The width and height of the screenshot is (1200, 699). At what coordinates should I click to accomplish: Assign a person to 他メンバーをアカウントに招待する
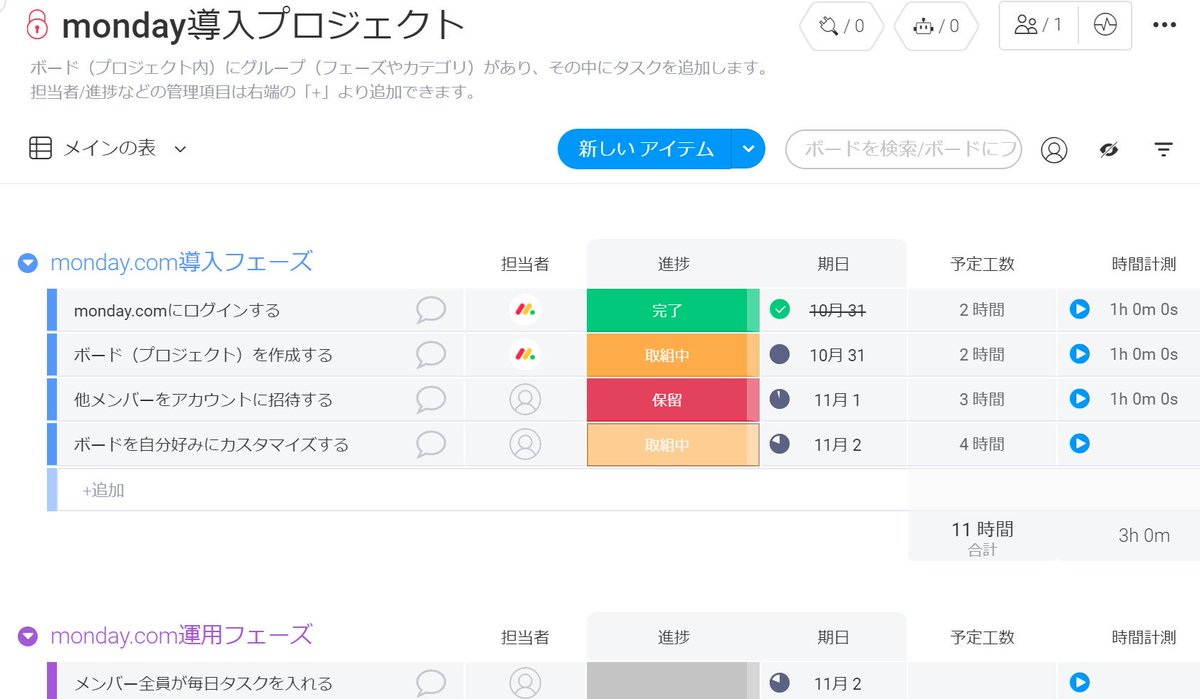(525, 399)
